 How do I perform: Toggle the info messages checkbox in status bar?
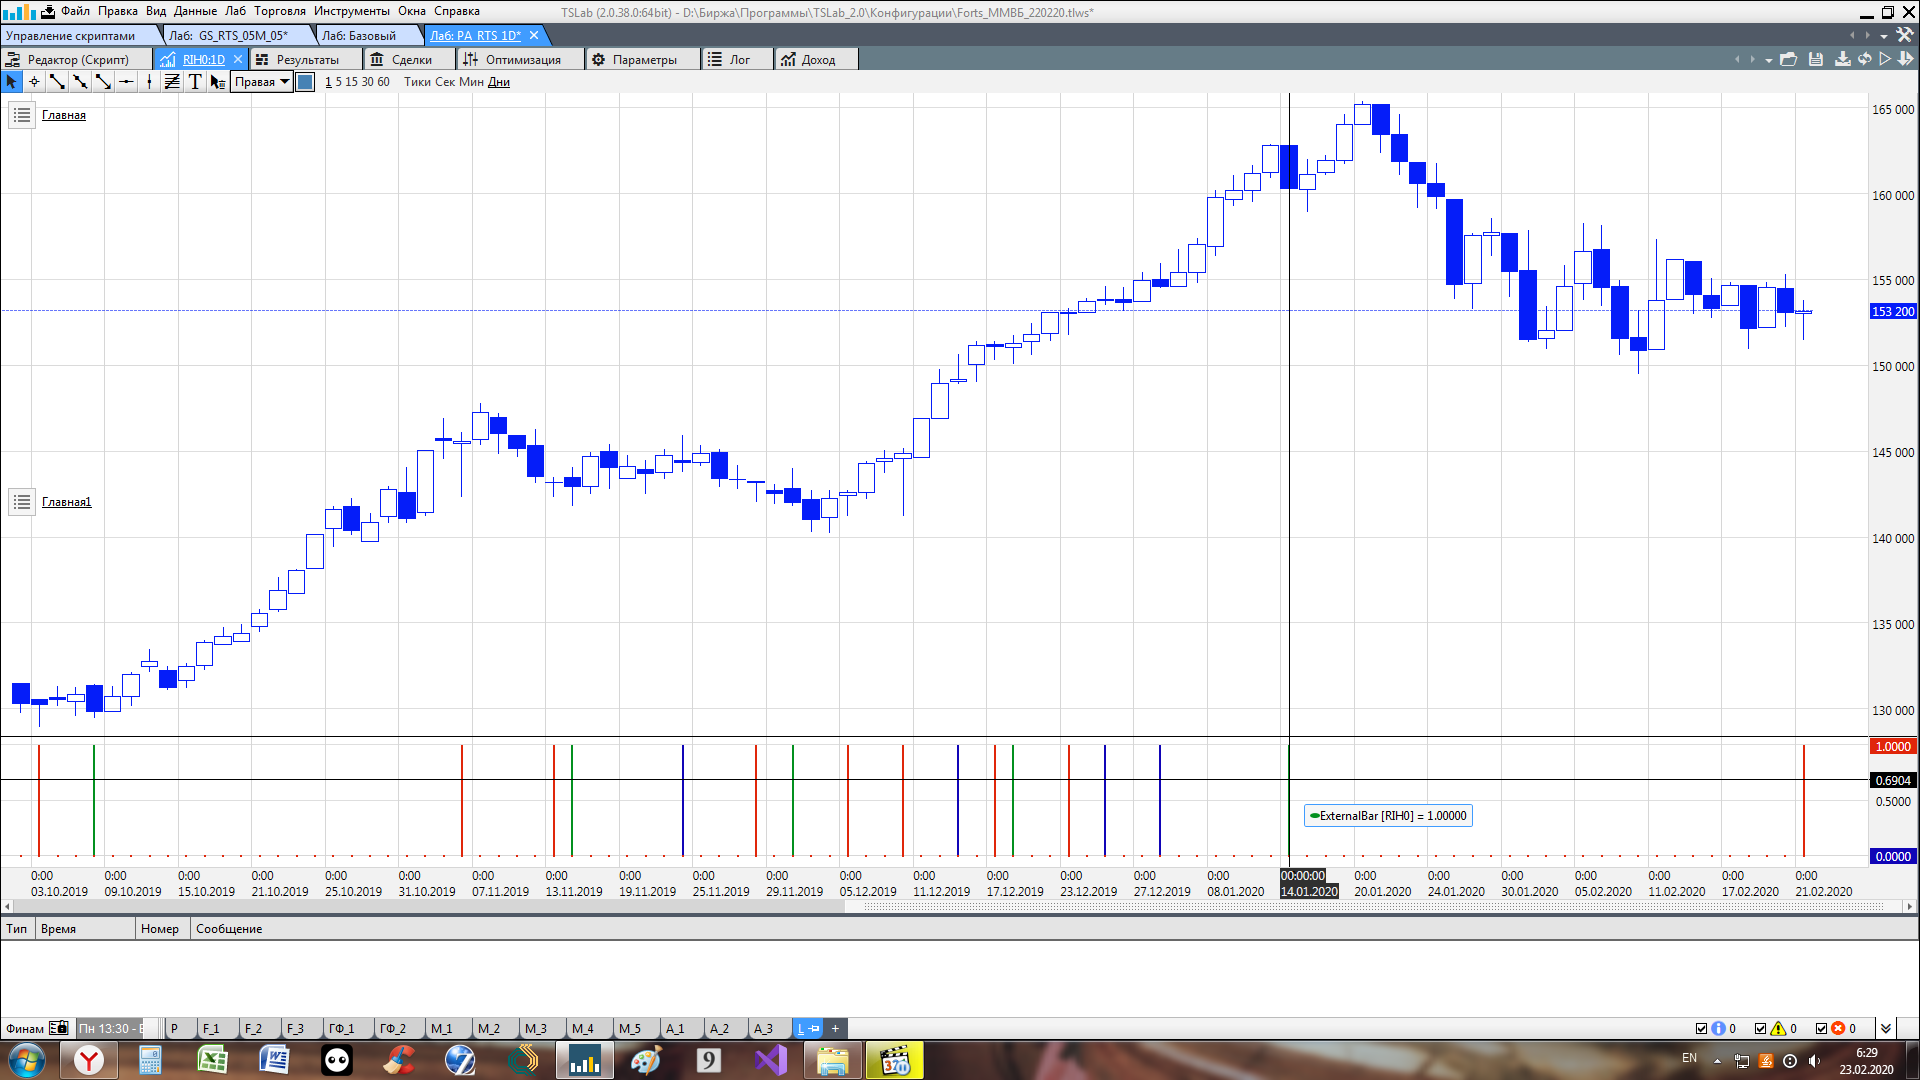(x=1702, y=1028)
